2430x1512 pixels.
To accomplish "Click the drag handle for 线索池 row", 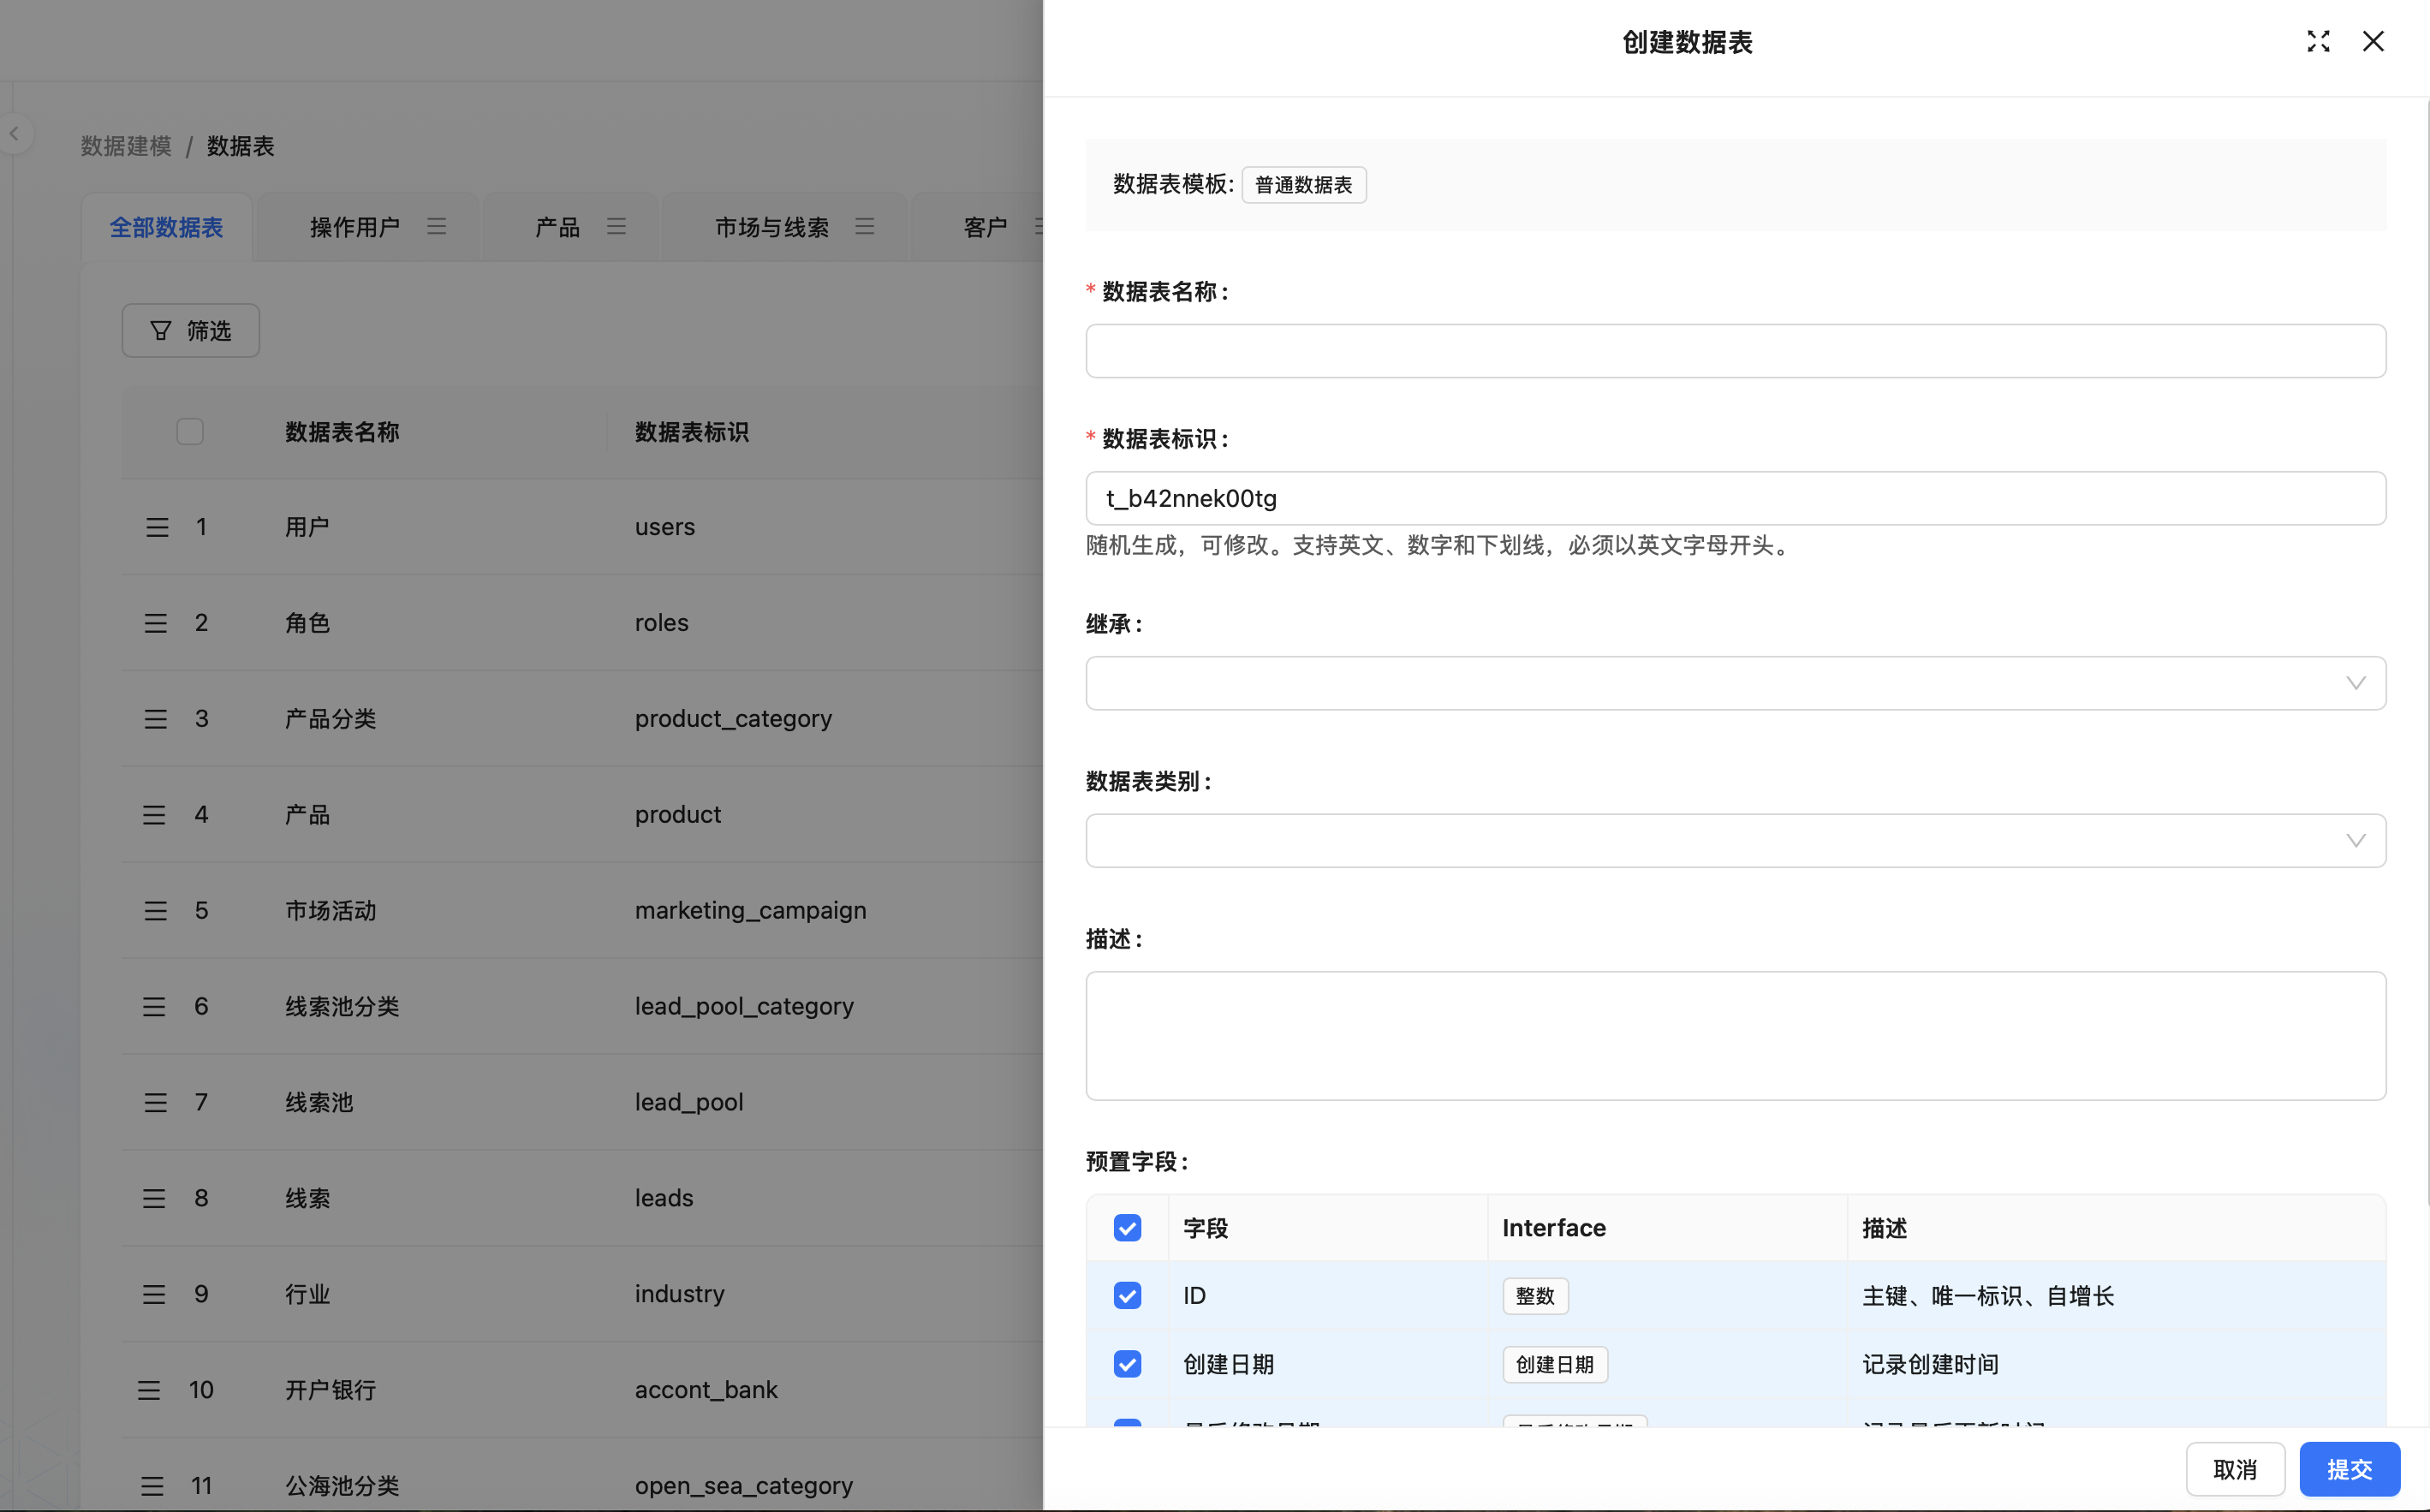I will coord(156,1102).
